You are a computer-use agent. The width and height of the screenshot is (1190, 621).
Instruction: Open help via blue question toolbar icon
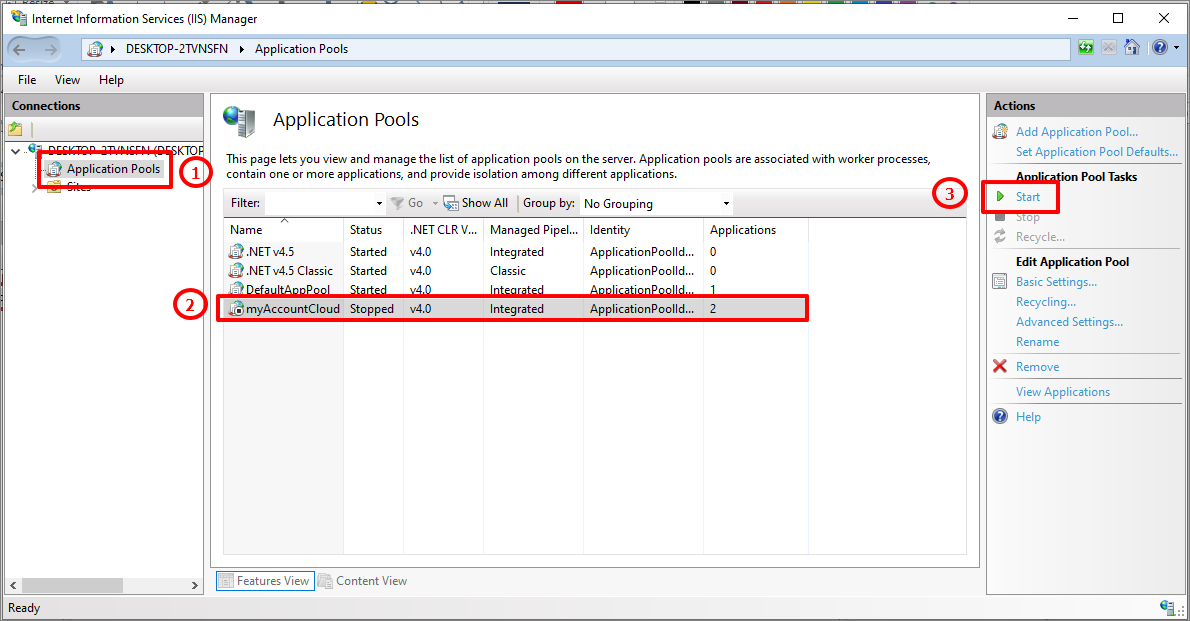(1160, 47)
